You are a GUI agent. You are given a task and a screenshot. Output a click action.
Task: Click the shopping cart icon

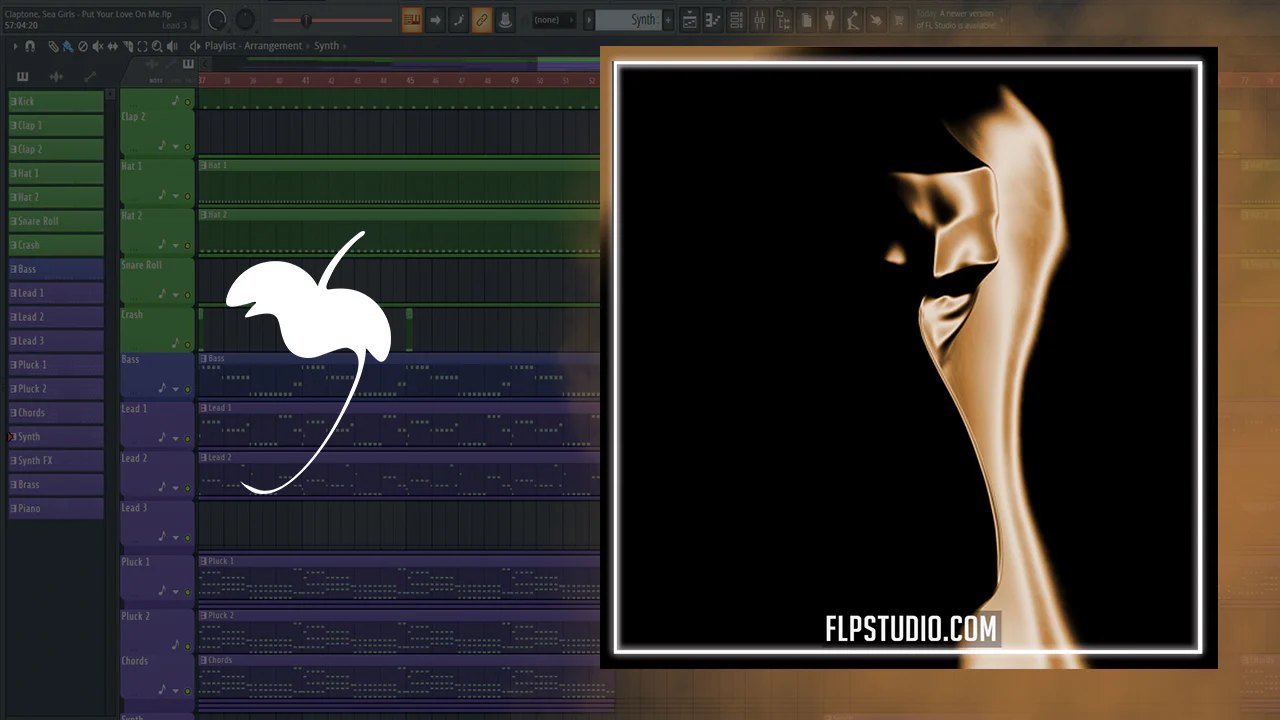[899, 20]
